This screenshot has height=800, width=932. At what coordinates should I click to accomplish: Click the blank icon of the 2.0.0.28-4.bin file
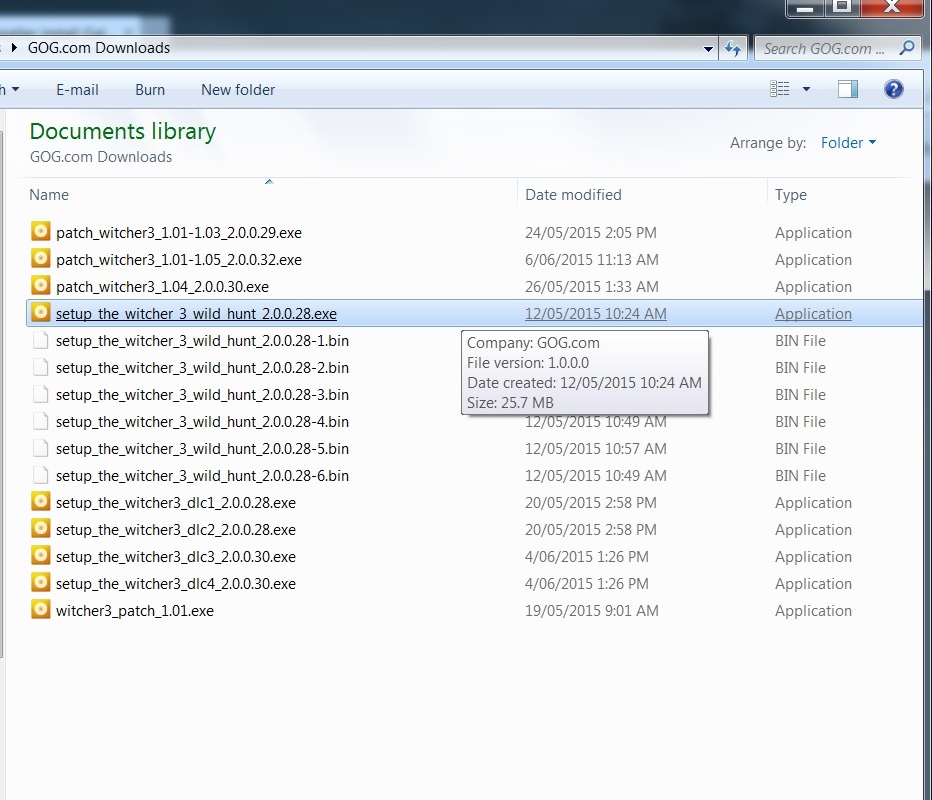pos(40,421)
